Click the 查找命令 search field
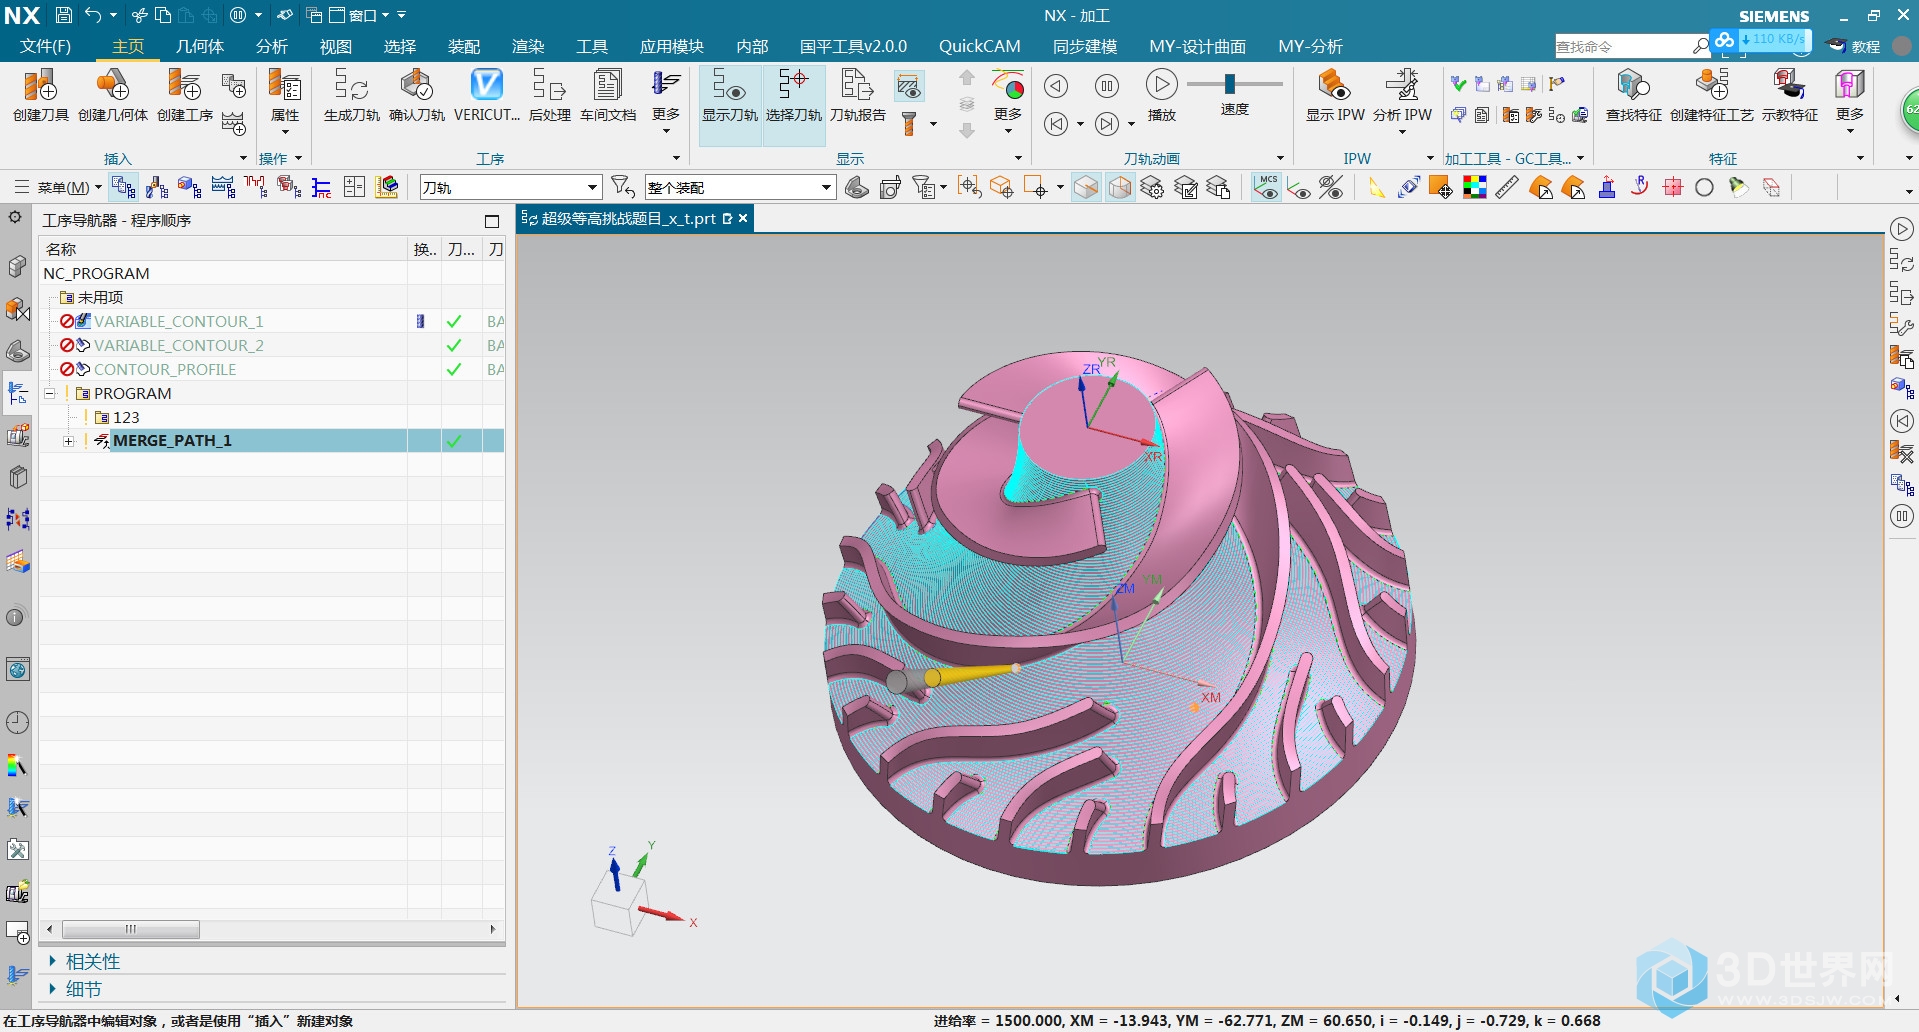 pos(1623,47)
